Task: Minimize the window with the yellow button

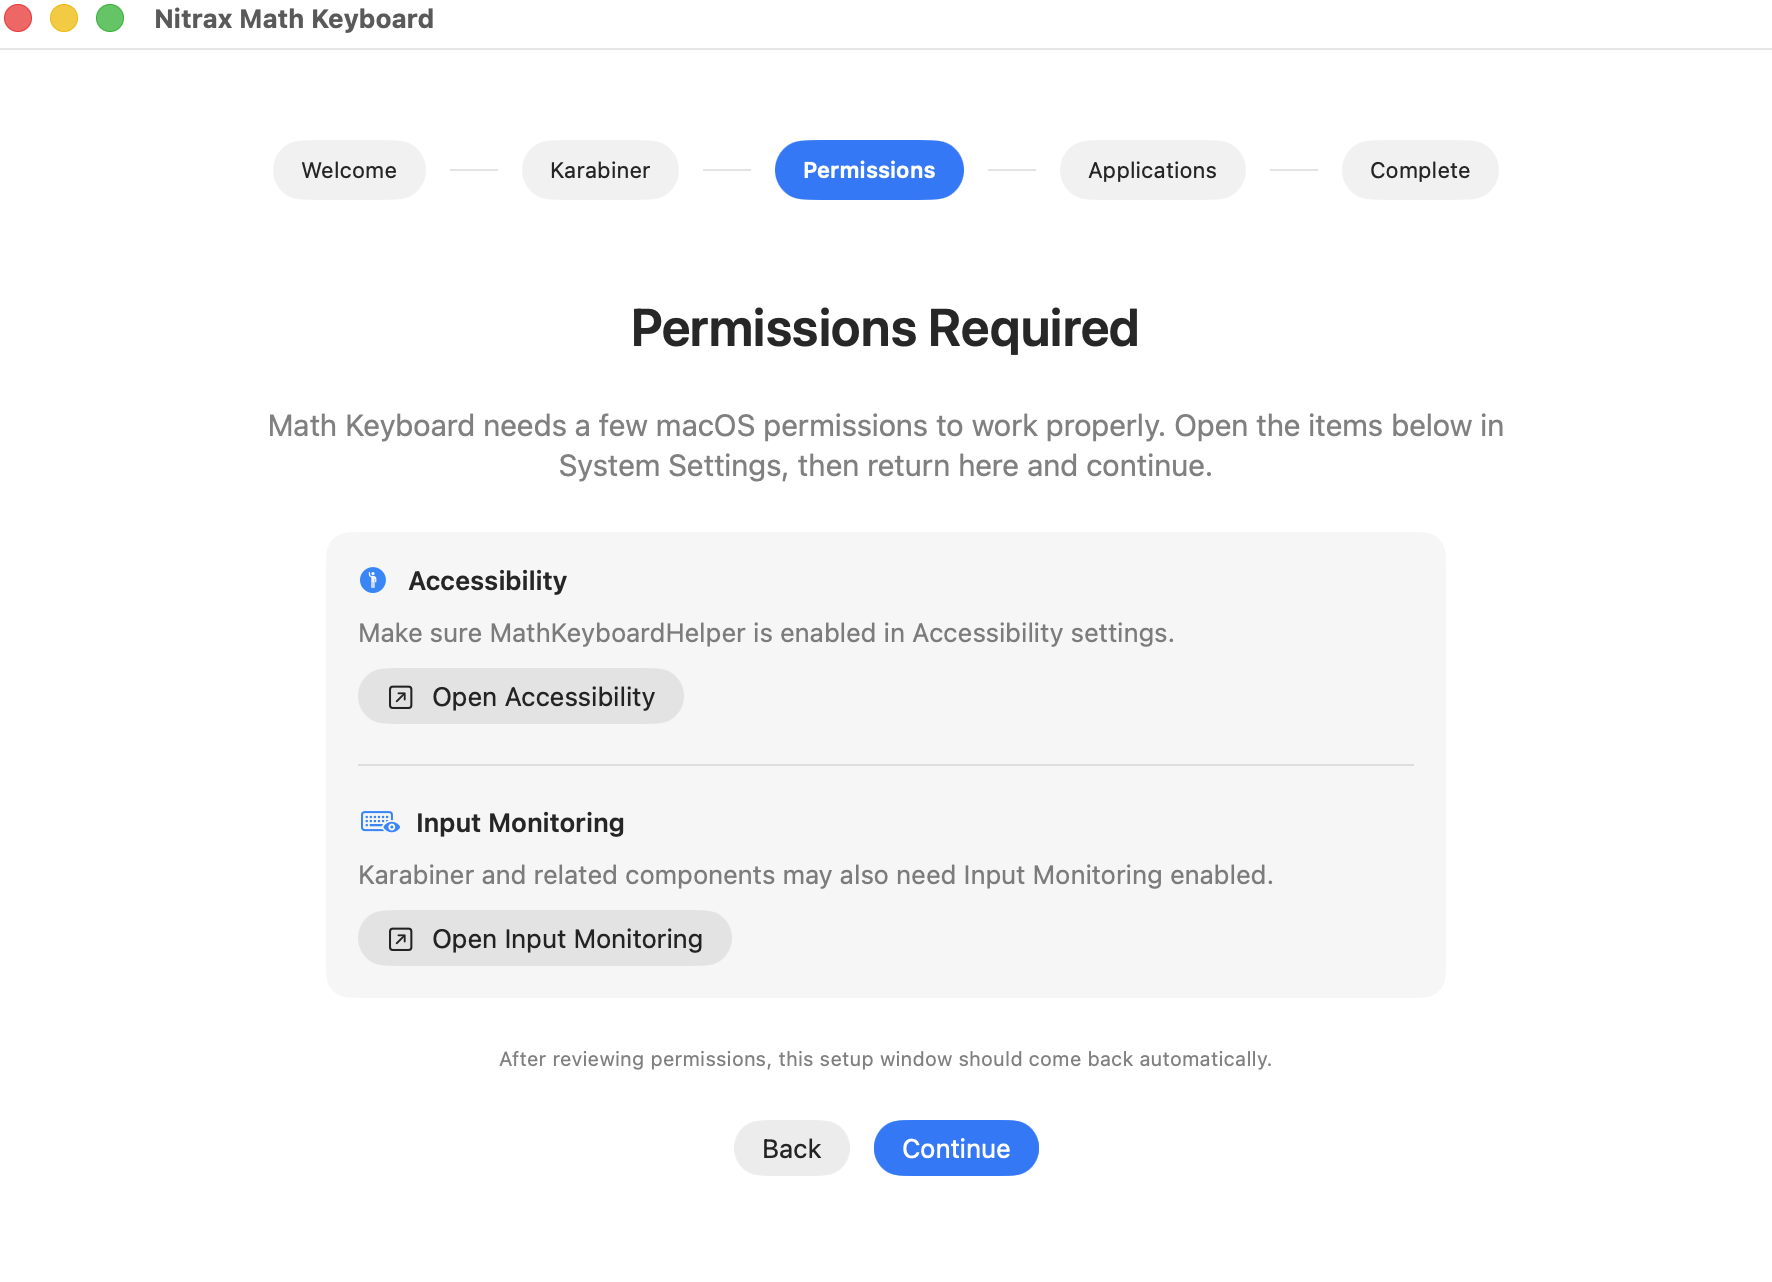Action: click(64, 18)
